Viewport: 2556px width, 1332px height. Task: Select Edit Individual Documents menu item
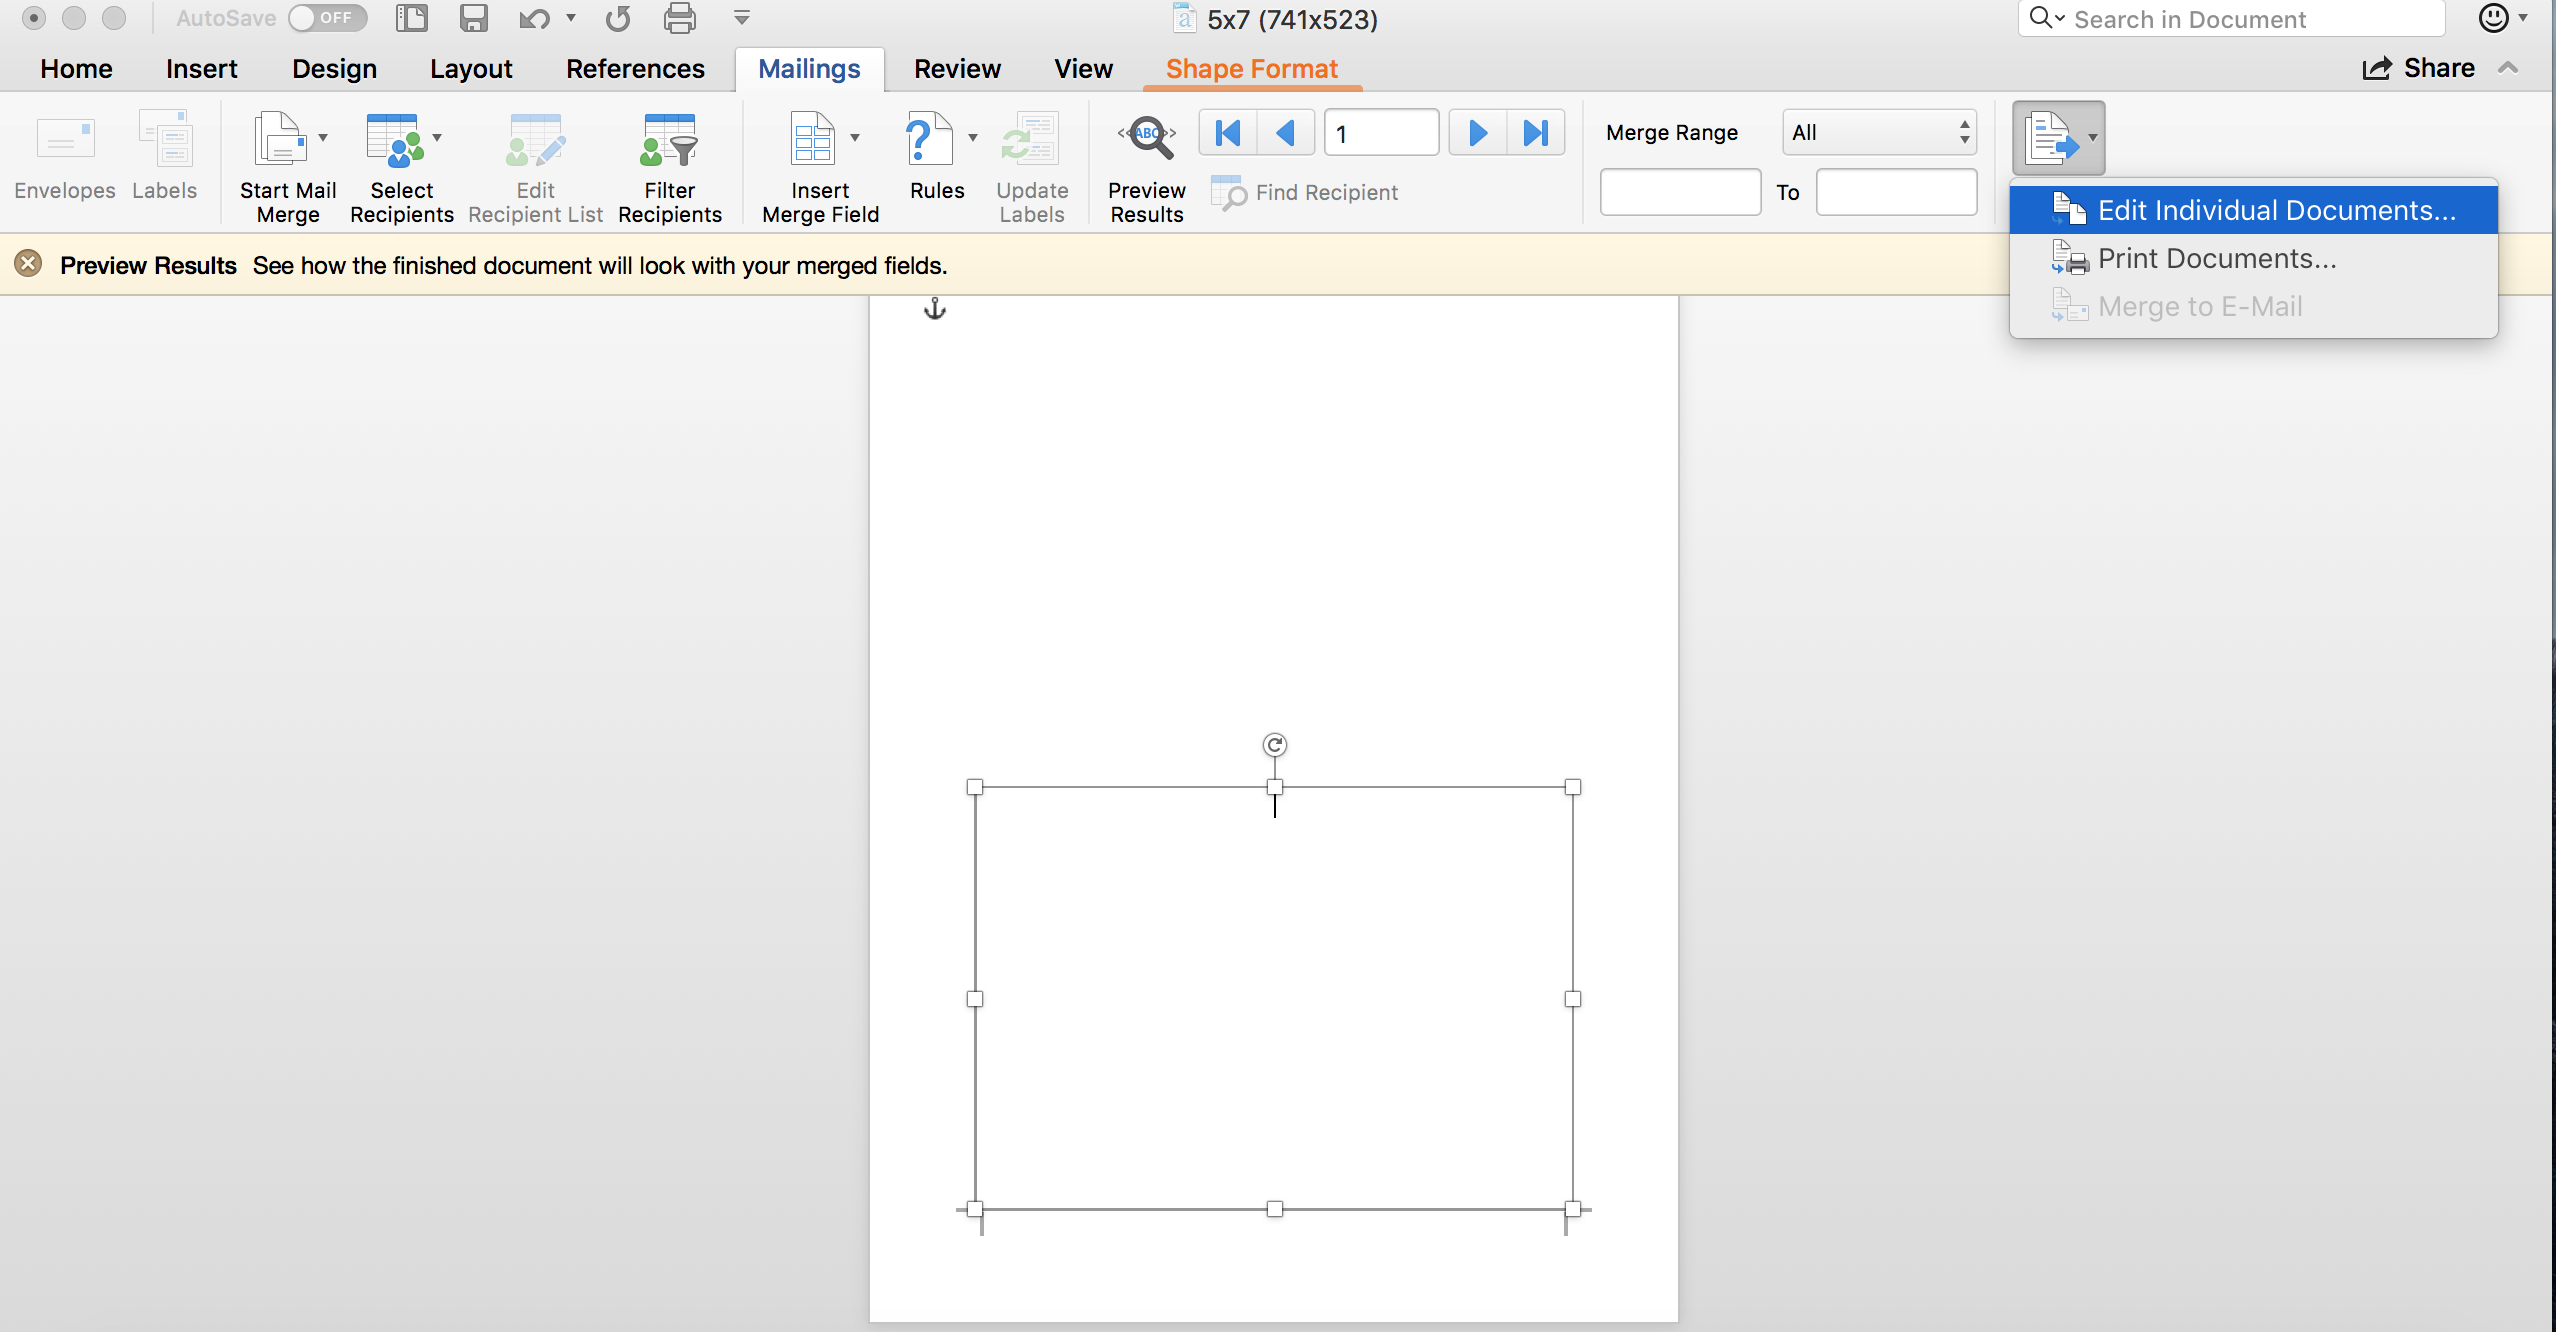pyautogui.click(x=2254, y=210)
